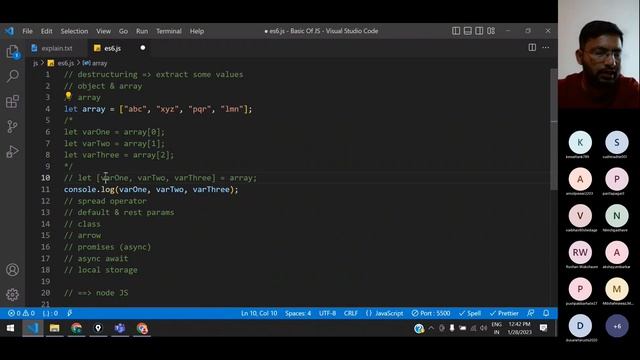Select participant avatar labeled K
The width and height of the screenshot is (640, 360).
point(580,142)
